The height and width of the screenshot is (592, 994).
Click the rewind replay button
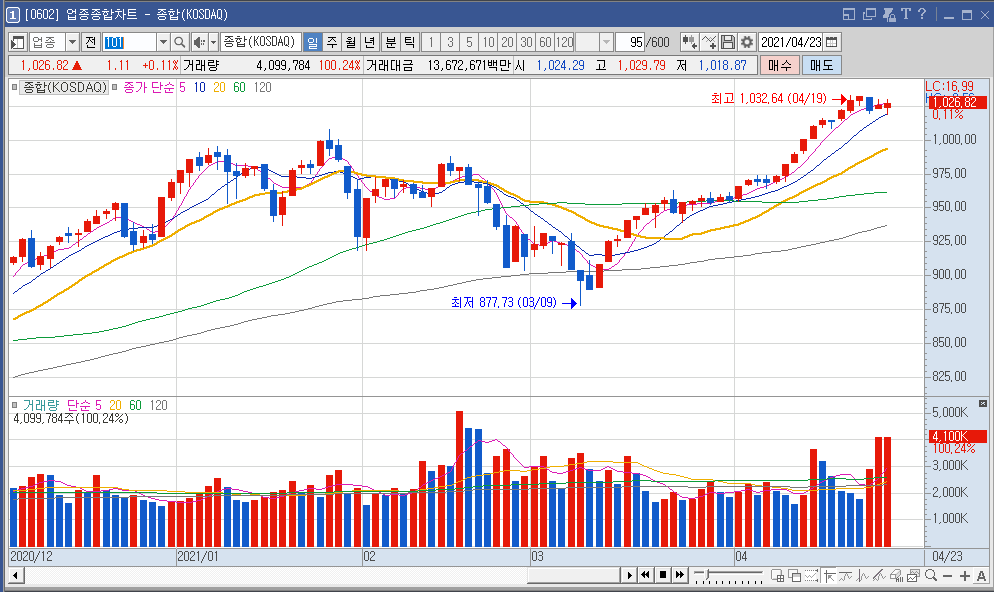coord(645,575)
